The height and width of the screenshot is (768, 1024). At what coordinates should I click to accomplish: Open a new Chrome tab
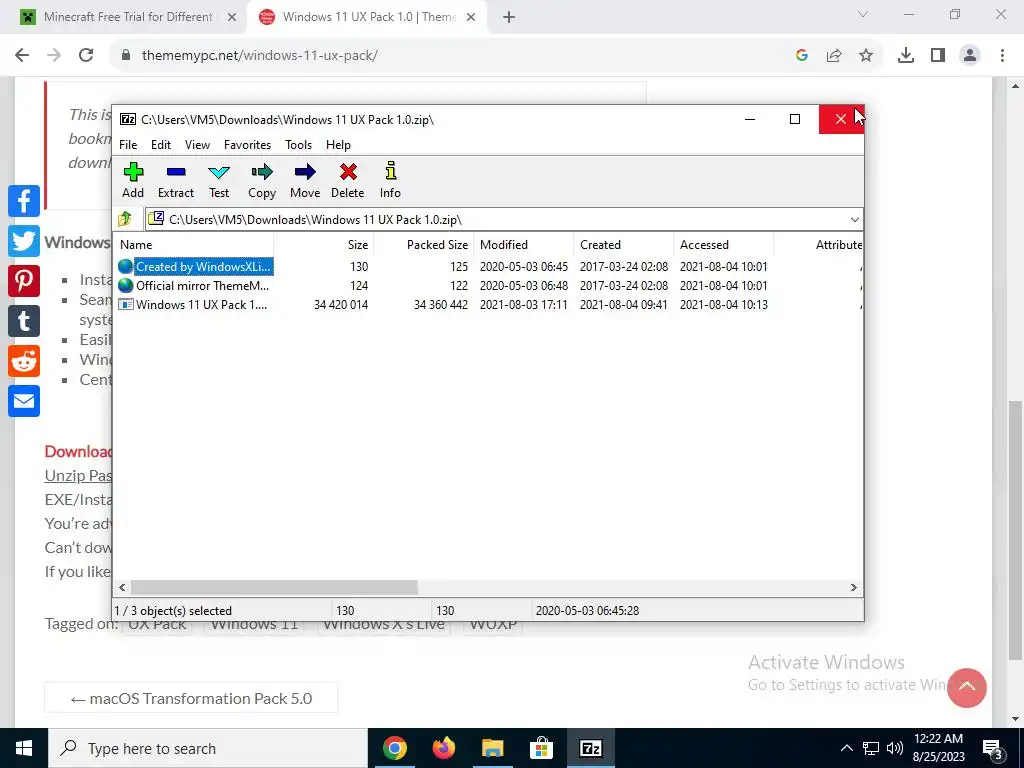509,17
